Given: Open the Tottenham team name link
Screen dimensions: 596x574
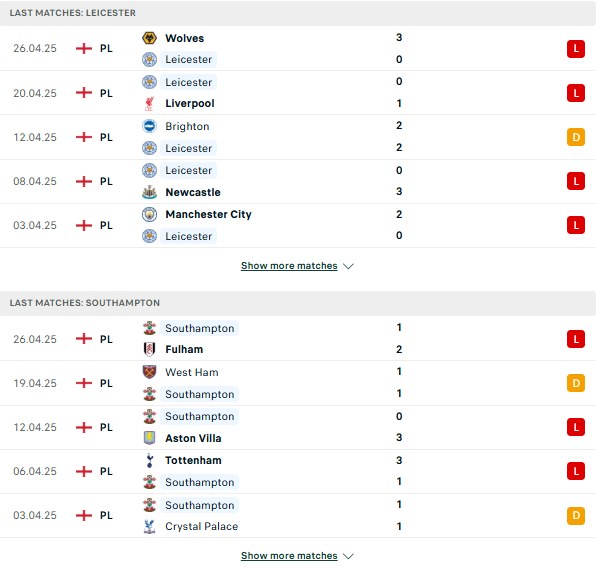Looking at the screenshot, I should (x=193, y=460).
